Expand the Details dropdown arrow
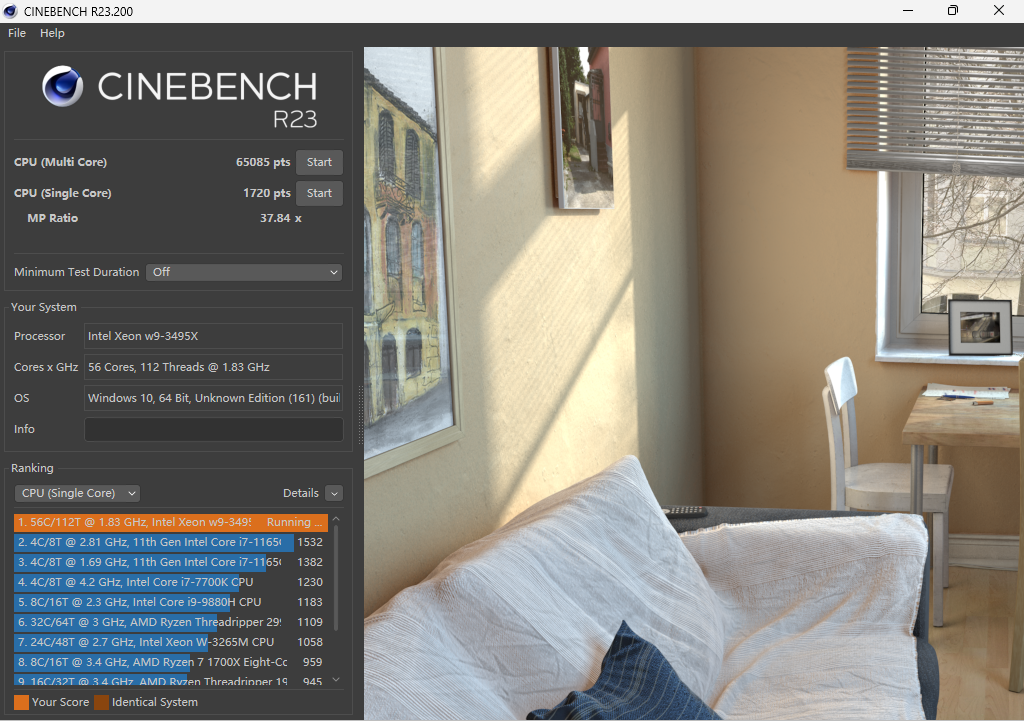1024x721 pixels. (x=334, y=493)
